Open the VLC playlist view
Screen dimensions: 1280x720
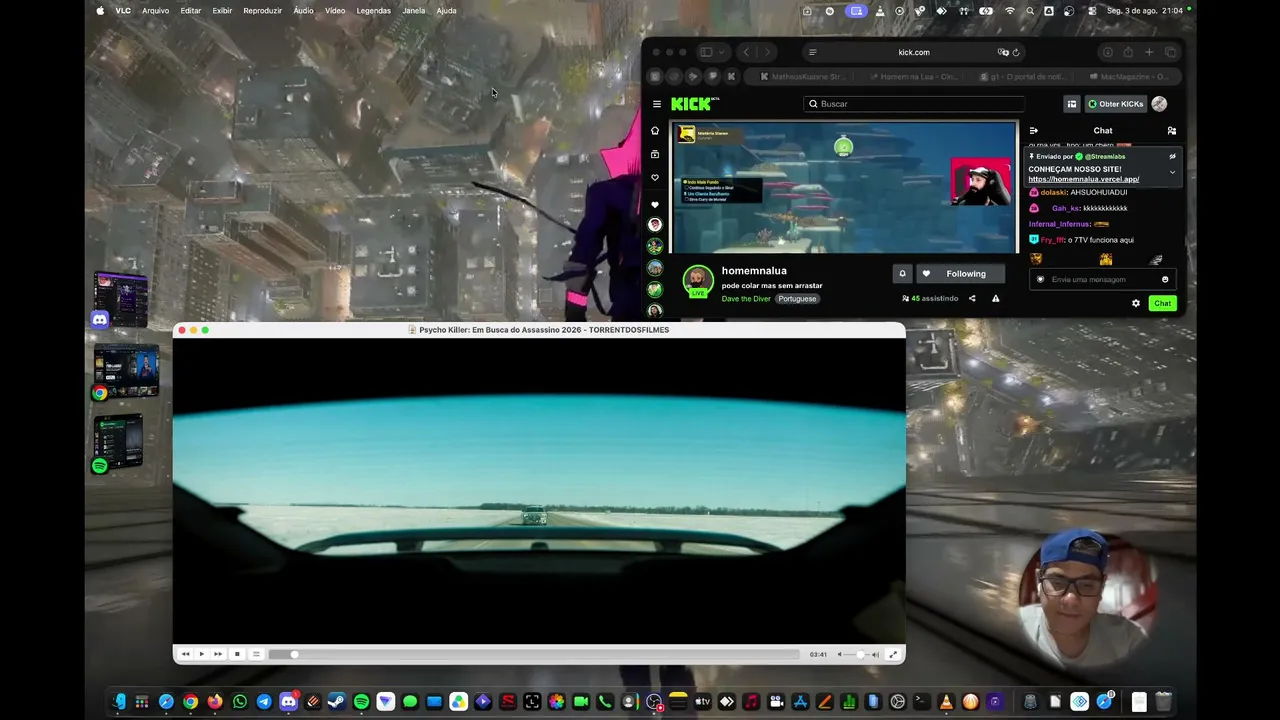(x=256, y=654)
